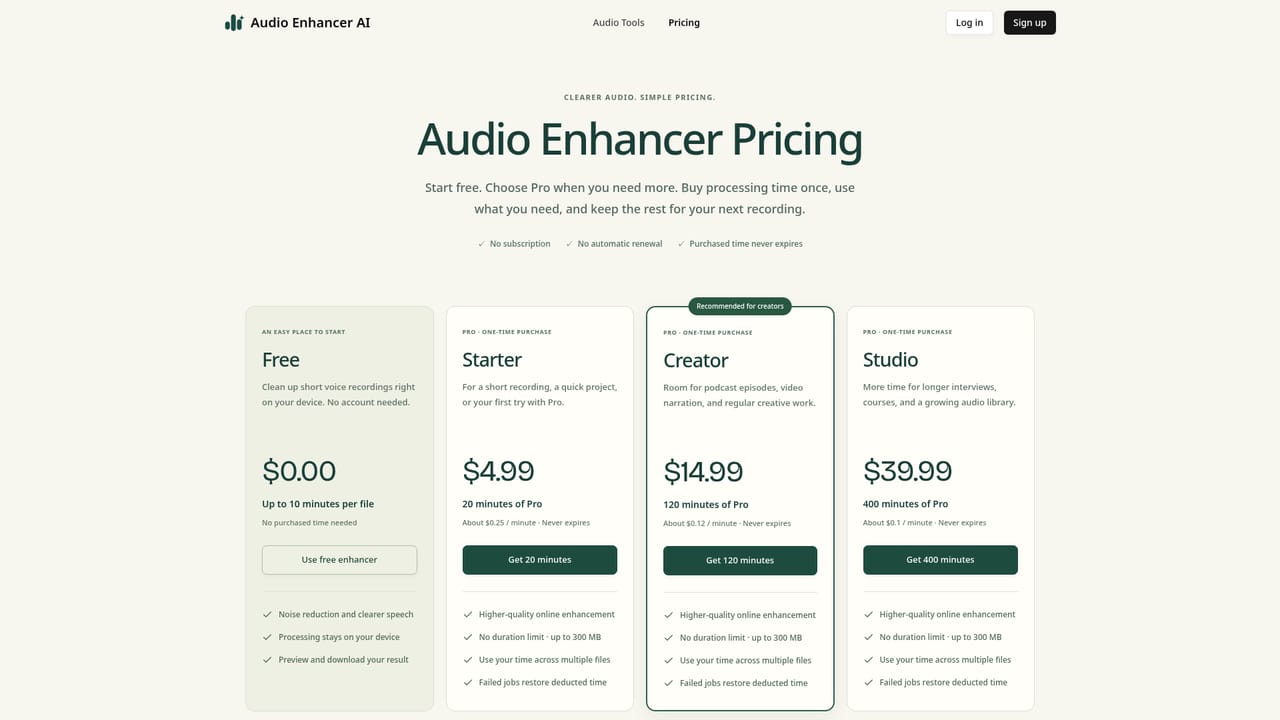Click "About $0.12 / minute · Never expires"
This screenshot has height=720, width=1280.
[727, 524]
